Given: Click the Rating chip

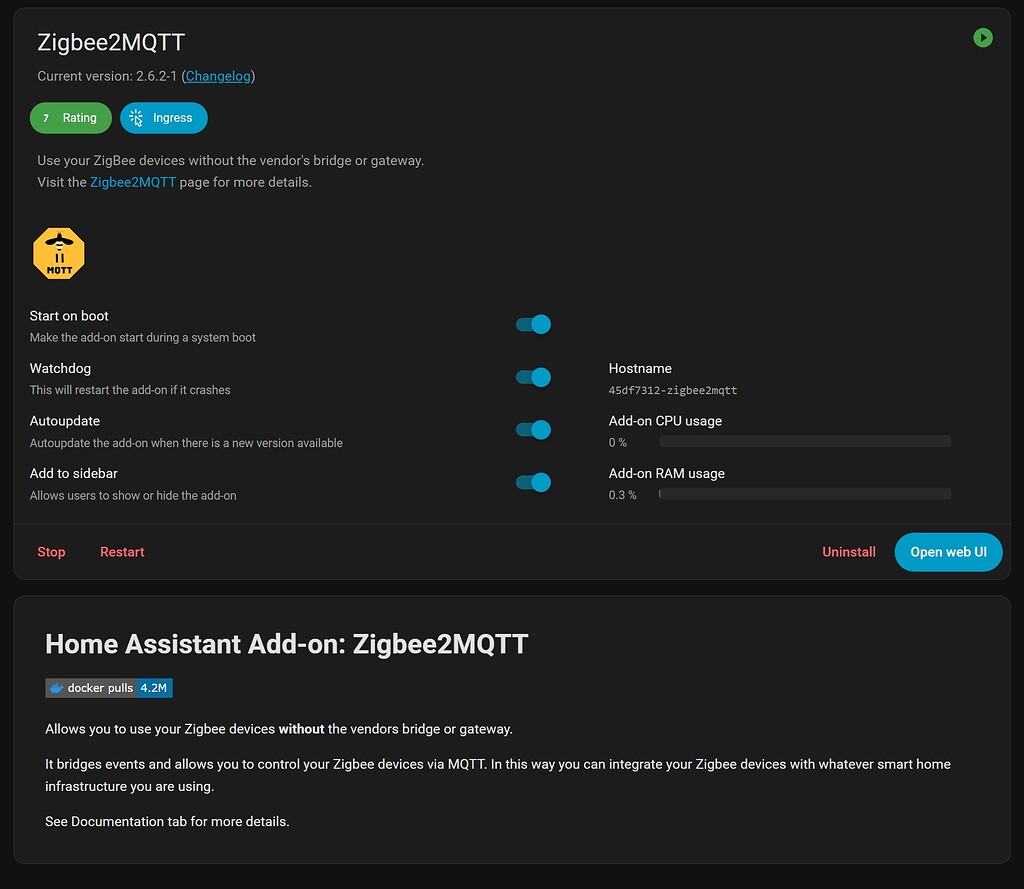Looking at the screenshot, I should click(71, 118).
